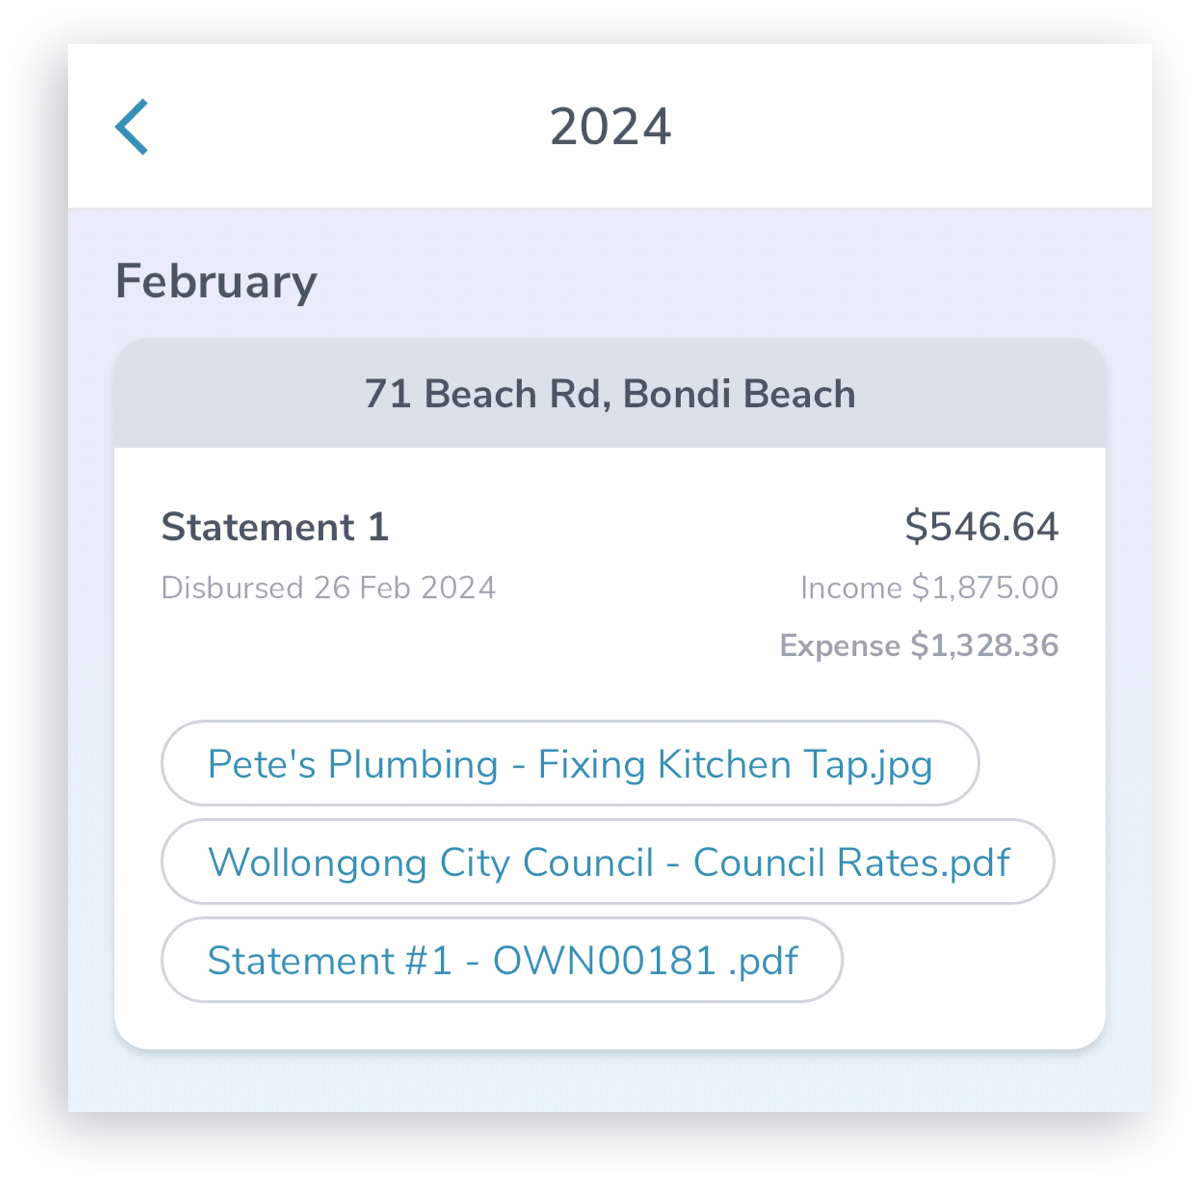Click the $546.64 disbursed total

click(982, 526)
